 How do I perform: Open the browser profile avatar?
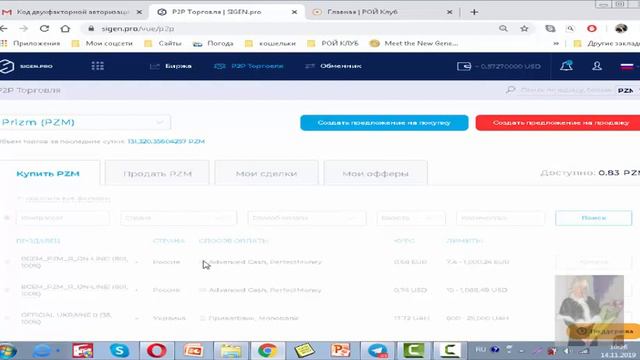point(621,29)
